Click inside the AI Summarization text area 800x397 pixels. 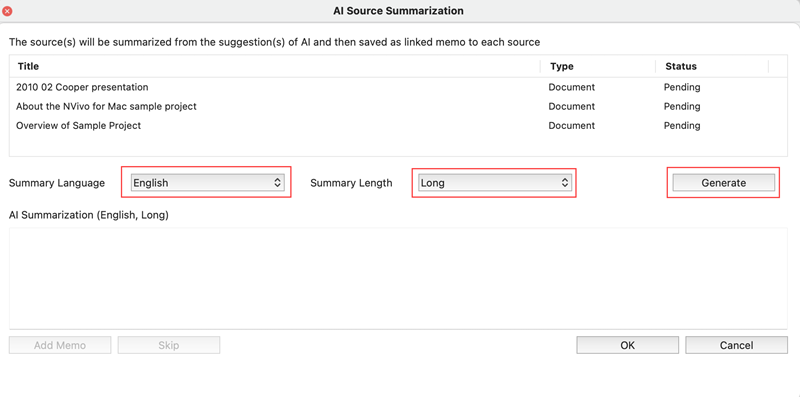pyautogui.click(x=398, y=278)
